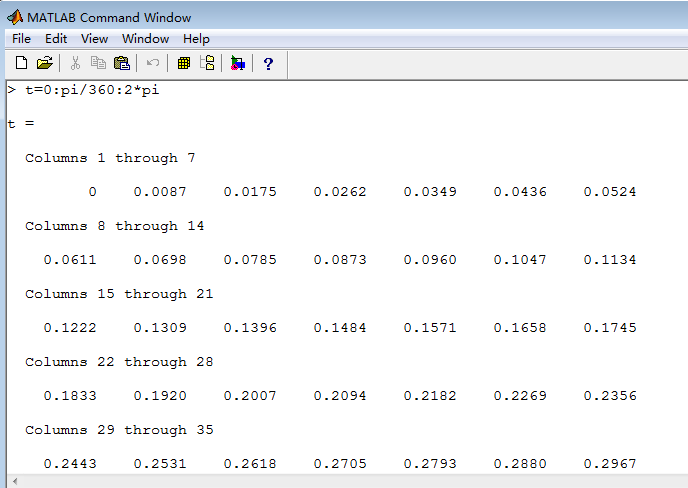Click the value 0.2967

click(610, 464)
